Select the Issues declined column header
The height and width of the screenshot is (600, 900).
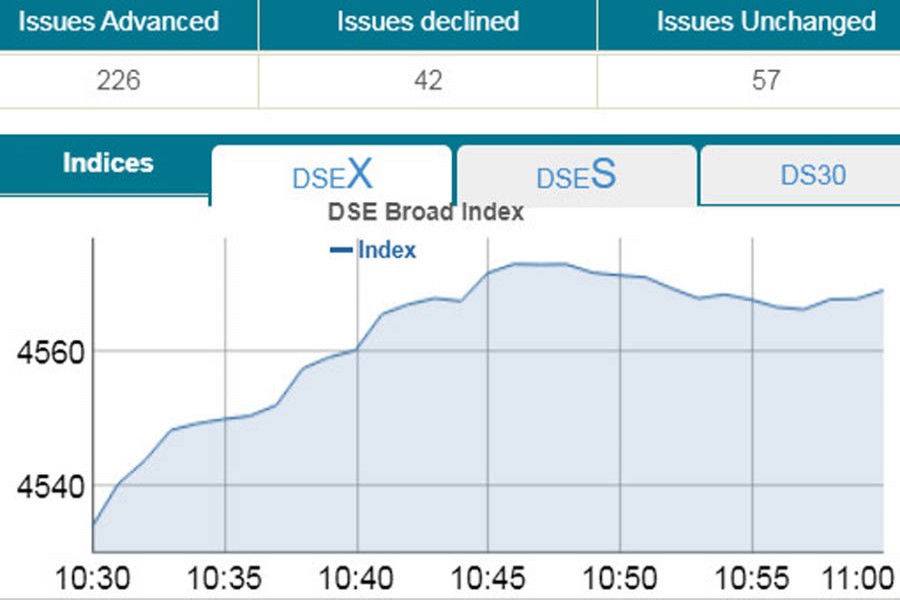tap(427, 22)
